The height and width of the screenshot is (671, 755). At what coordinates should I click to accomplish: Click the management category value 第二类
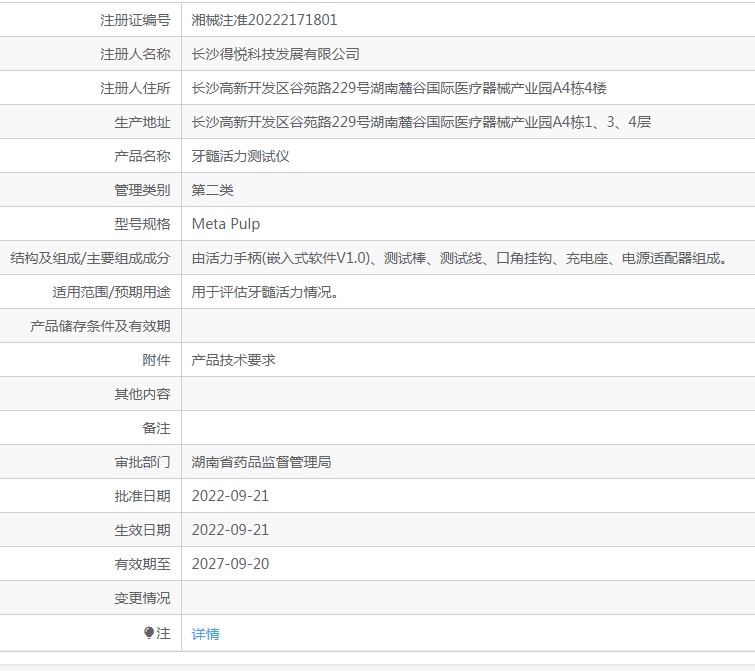[x=212, y=190]
